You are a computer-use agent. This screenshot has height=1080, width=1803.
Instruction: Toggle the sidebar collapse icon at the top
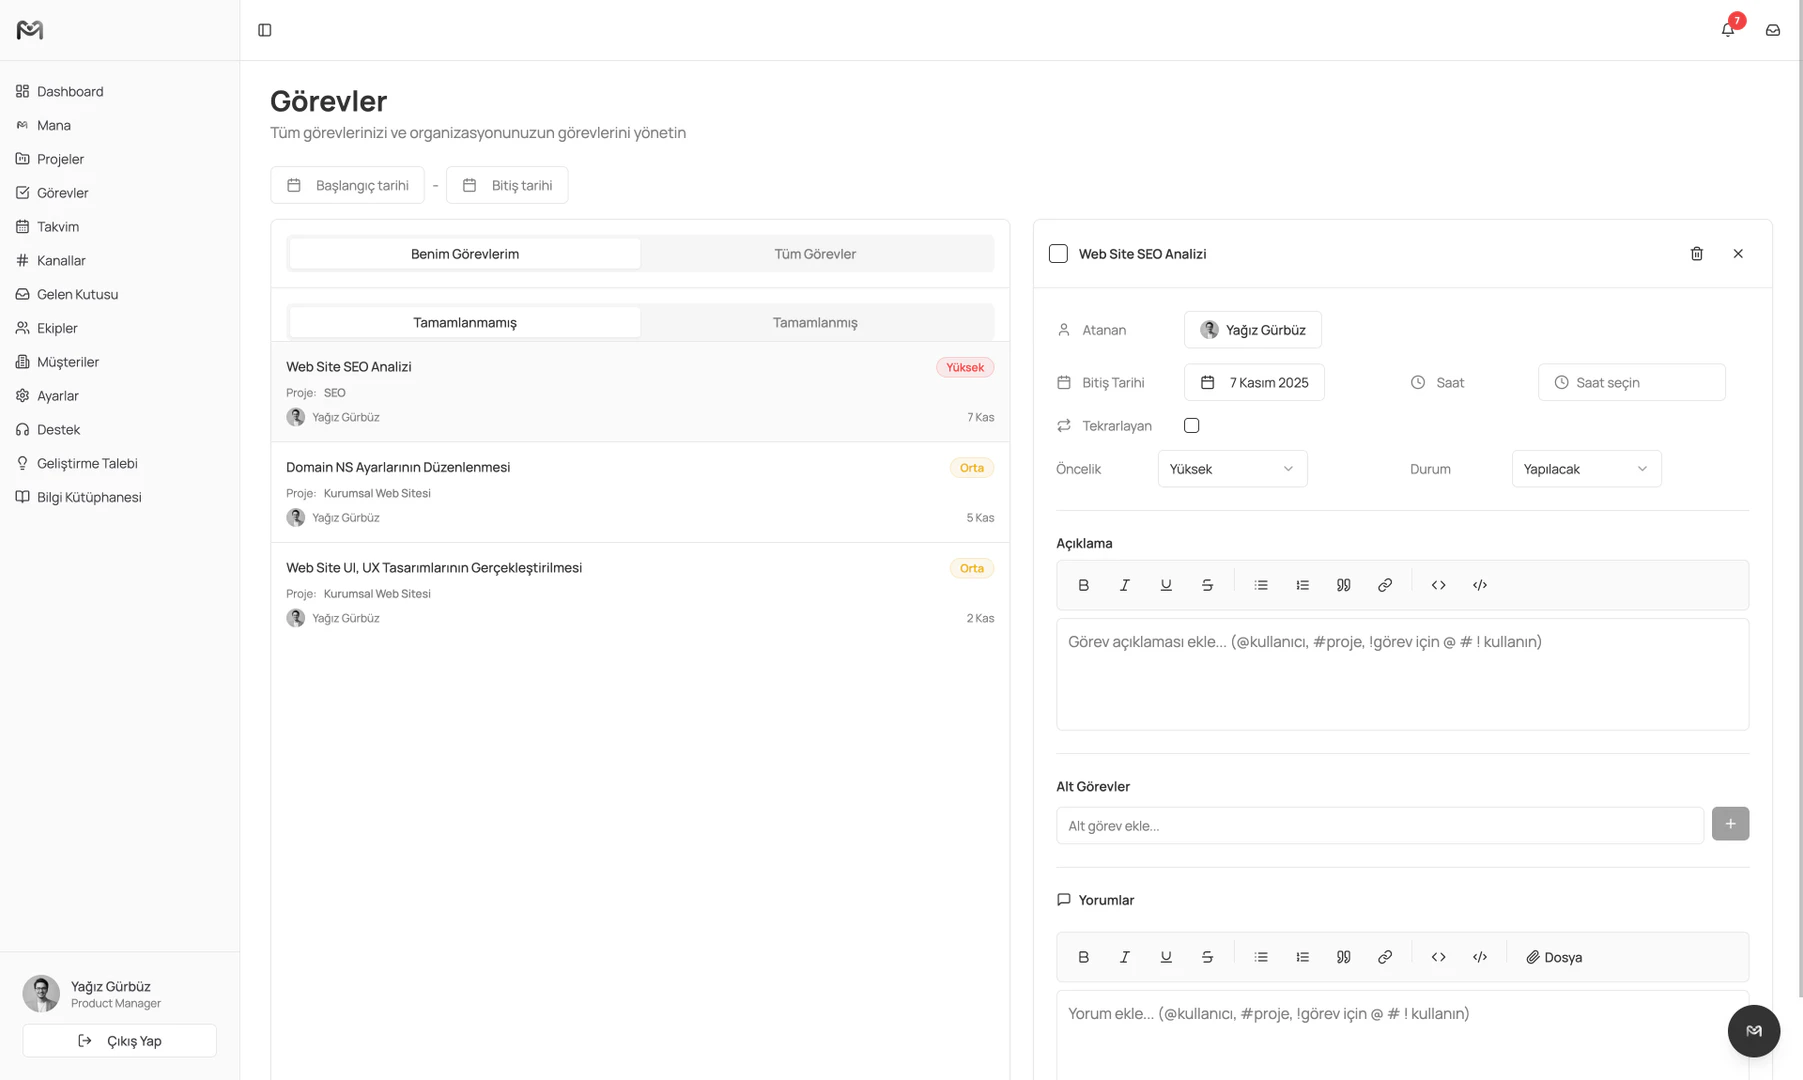click(264, 30)
